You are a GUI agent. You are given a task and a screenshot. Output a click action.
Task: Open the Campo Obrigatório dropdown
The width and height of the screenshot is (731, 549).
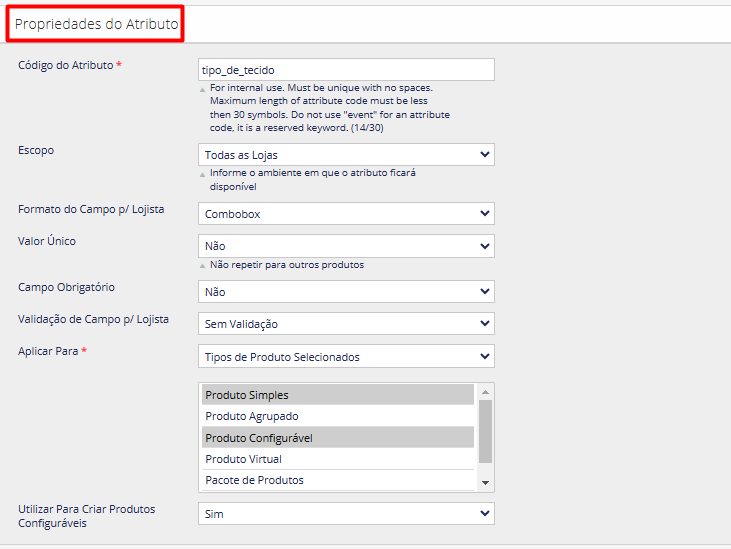click(x=346, y=292)
